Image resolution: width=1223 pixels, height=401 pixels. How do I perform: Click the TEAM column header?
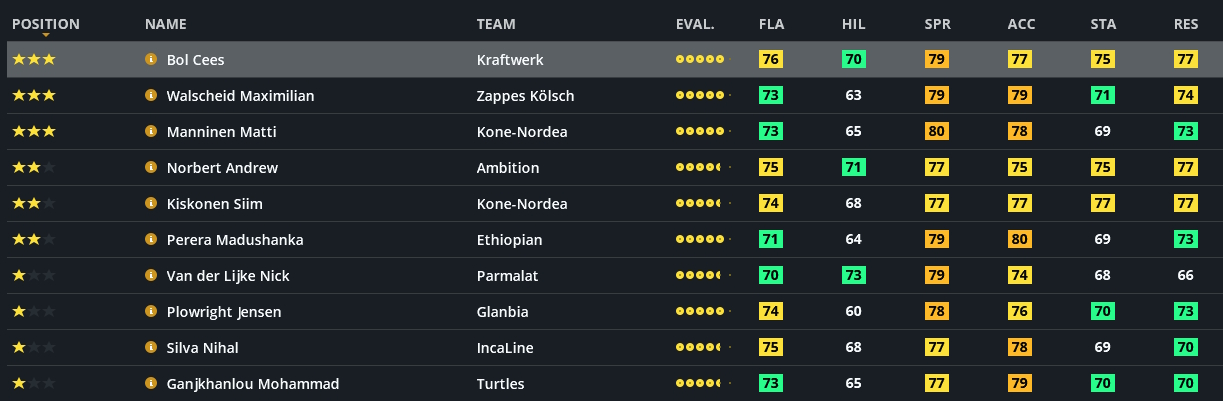coord(496,24)
